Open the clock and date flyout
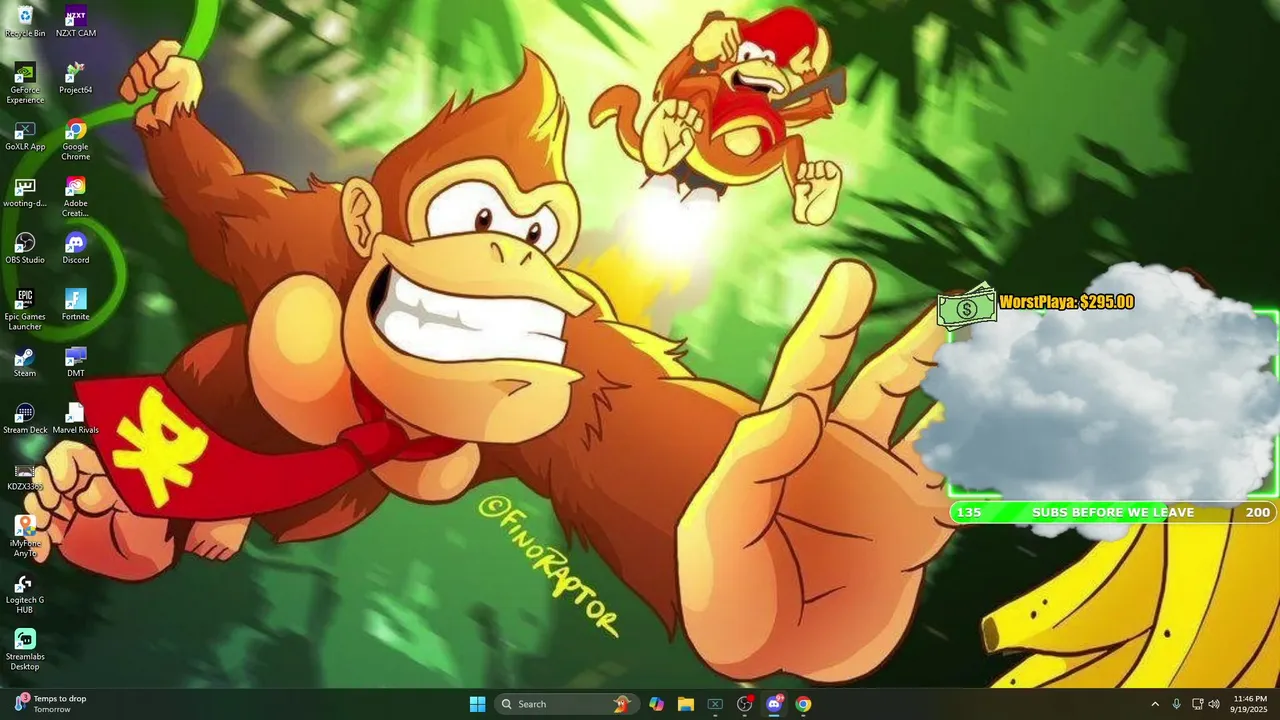 point(1249,704)
